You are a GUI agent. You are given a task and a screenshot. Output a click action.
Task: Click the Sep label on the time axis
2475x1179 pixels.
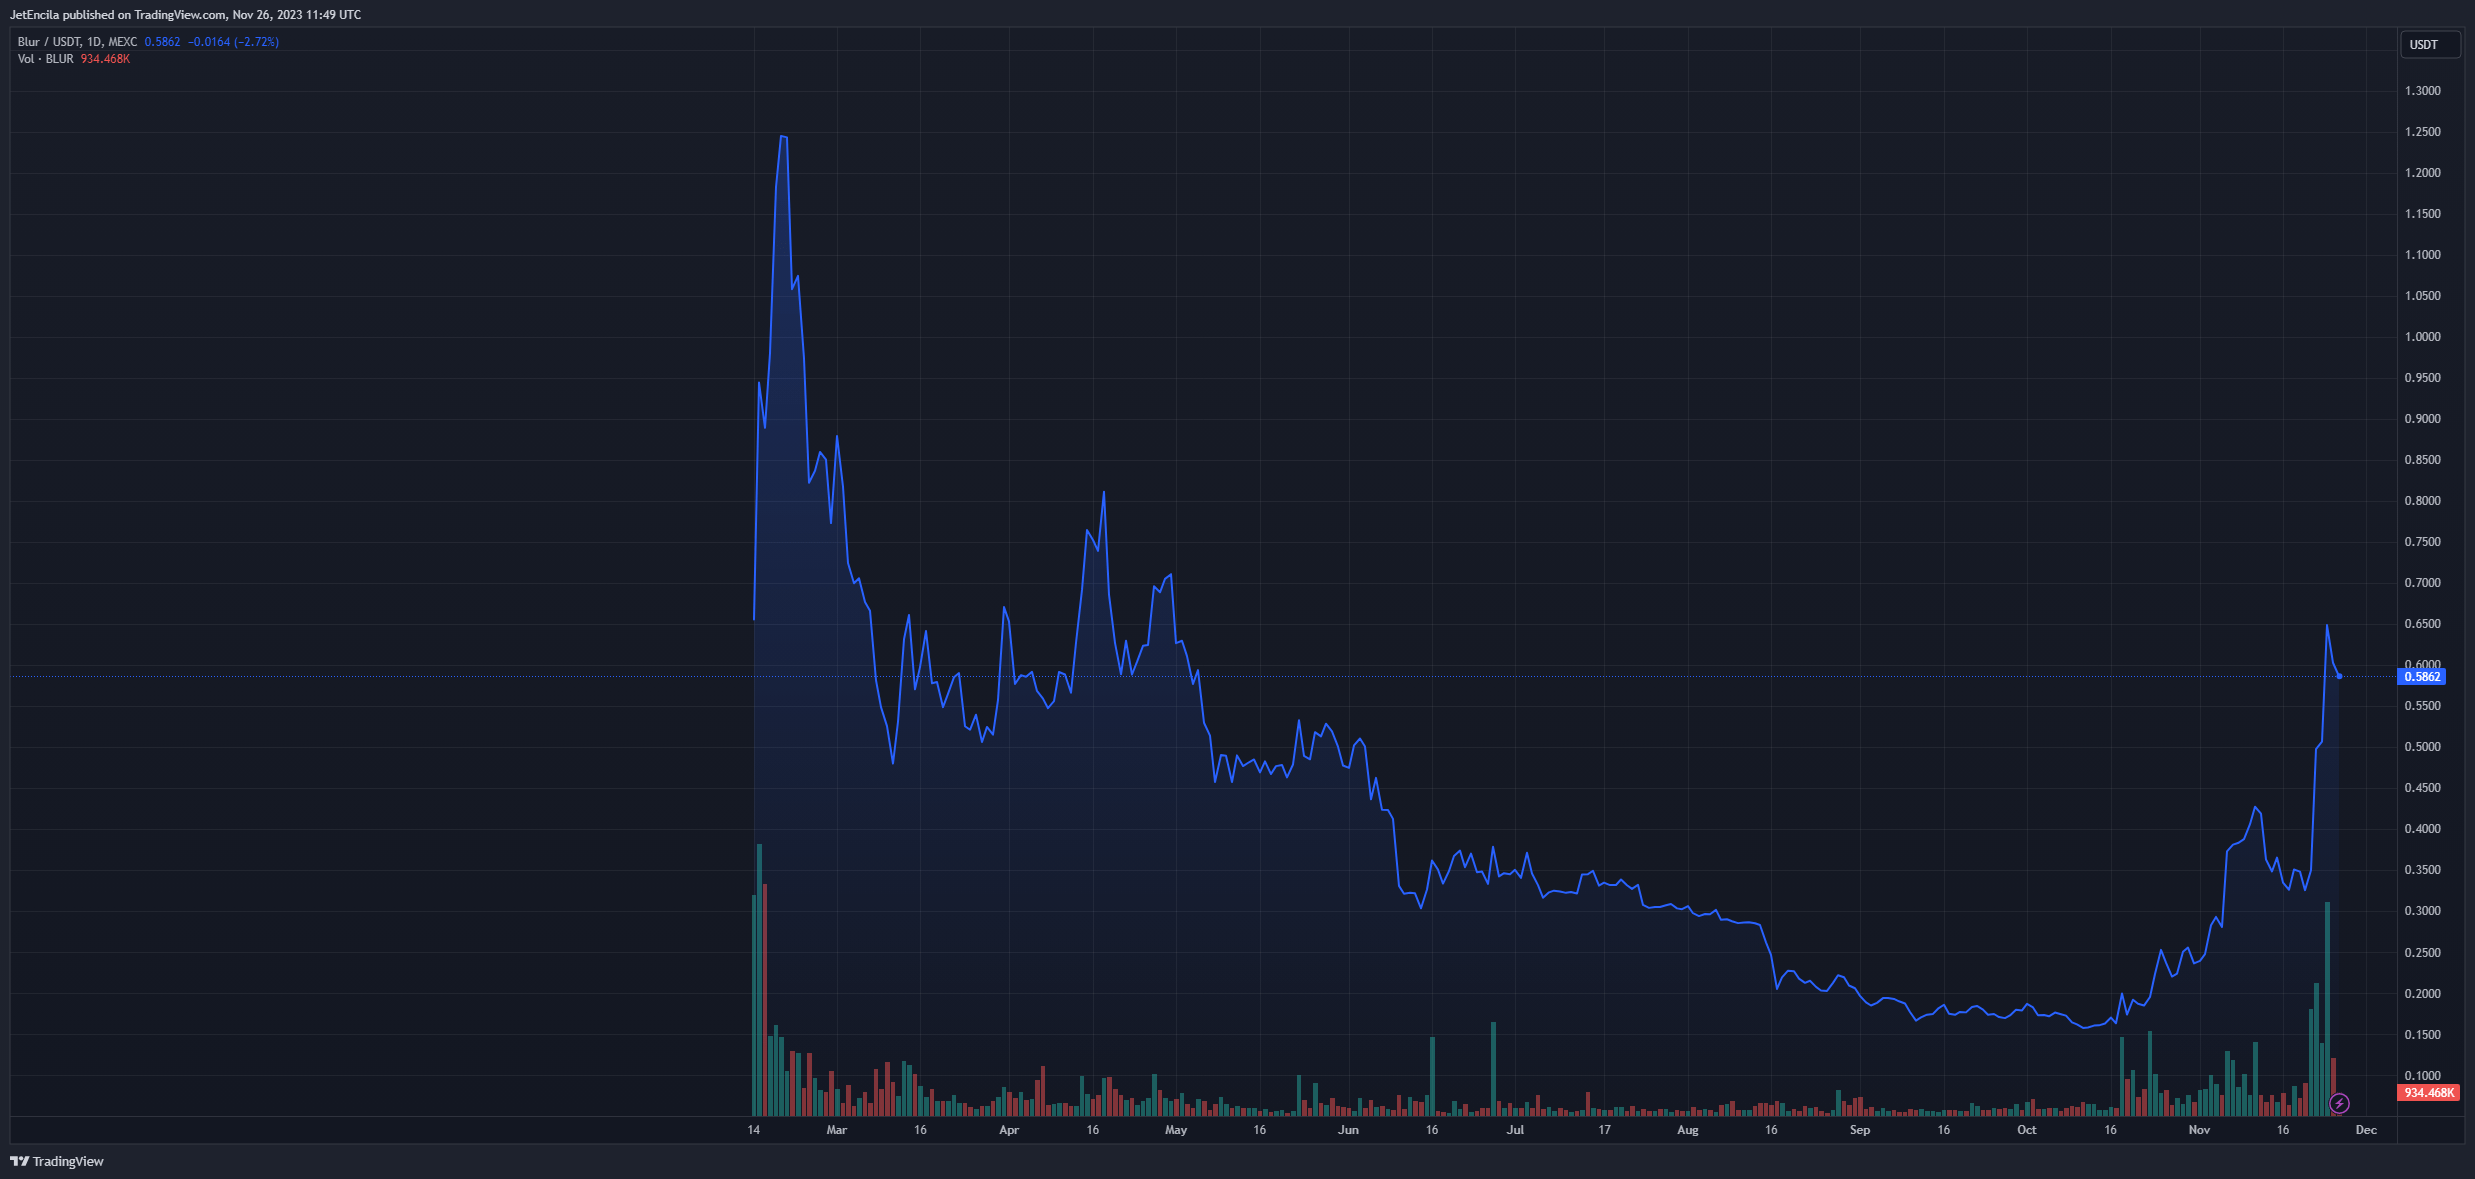1860,1130
